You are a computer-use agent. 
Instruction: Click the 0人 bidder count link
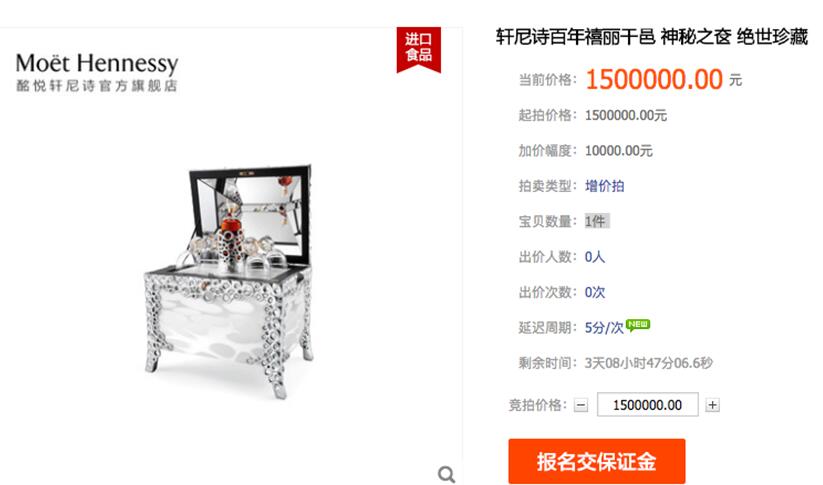[x=595, y=257]
